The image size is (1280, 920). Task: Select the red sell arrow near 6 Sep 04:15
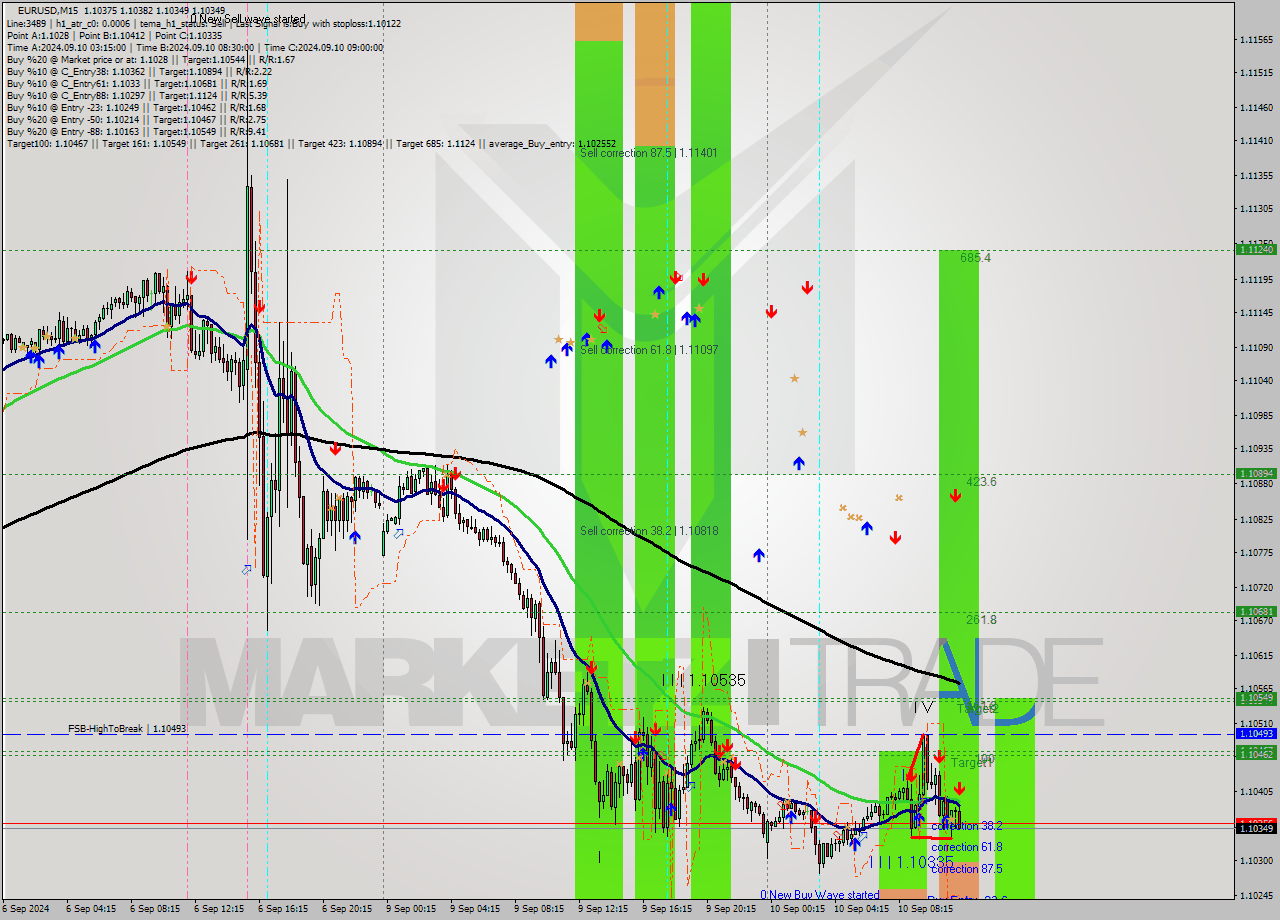click(x=190, y=277)
